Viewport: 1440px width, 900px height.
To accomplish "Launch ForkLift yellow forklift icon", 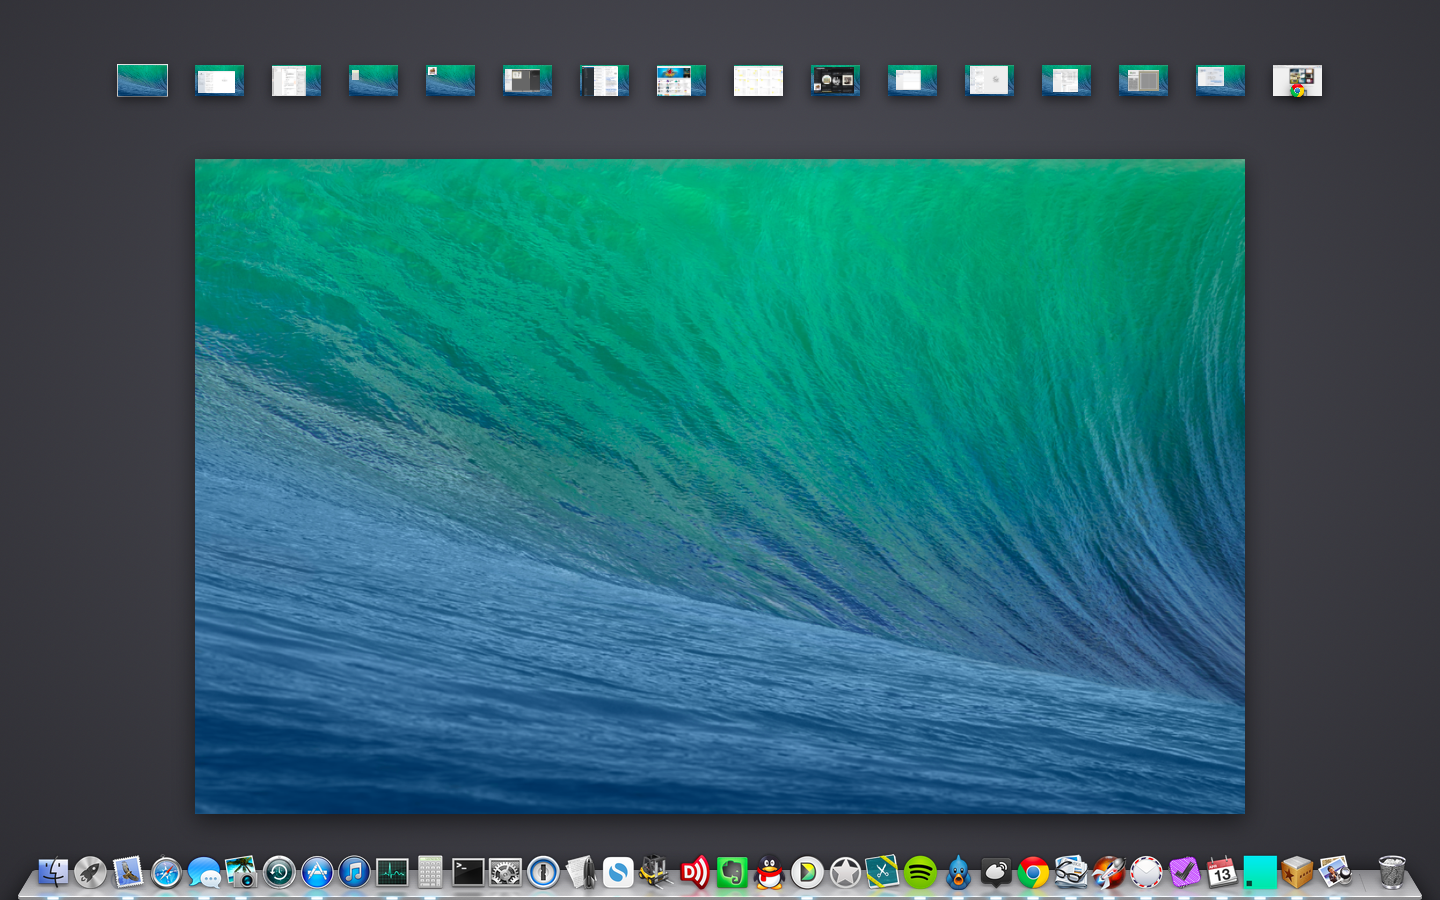I will 656,872.
